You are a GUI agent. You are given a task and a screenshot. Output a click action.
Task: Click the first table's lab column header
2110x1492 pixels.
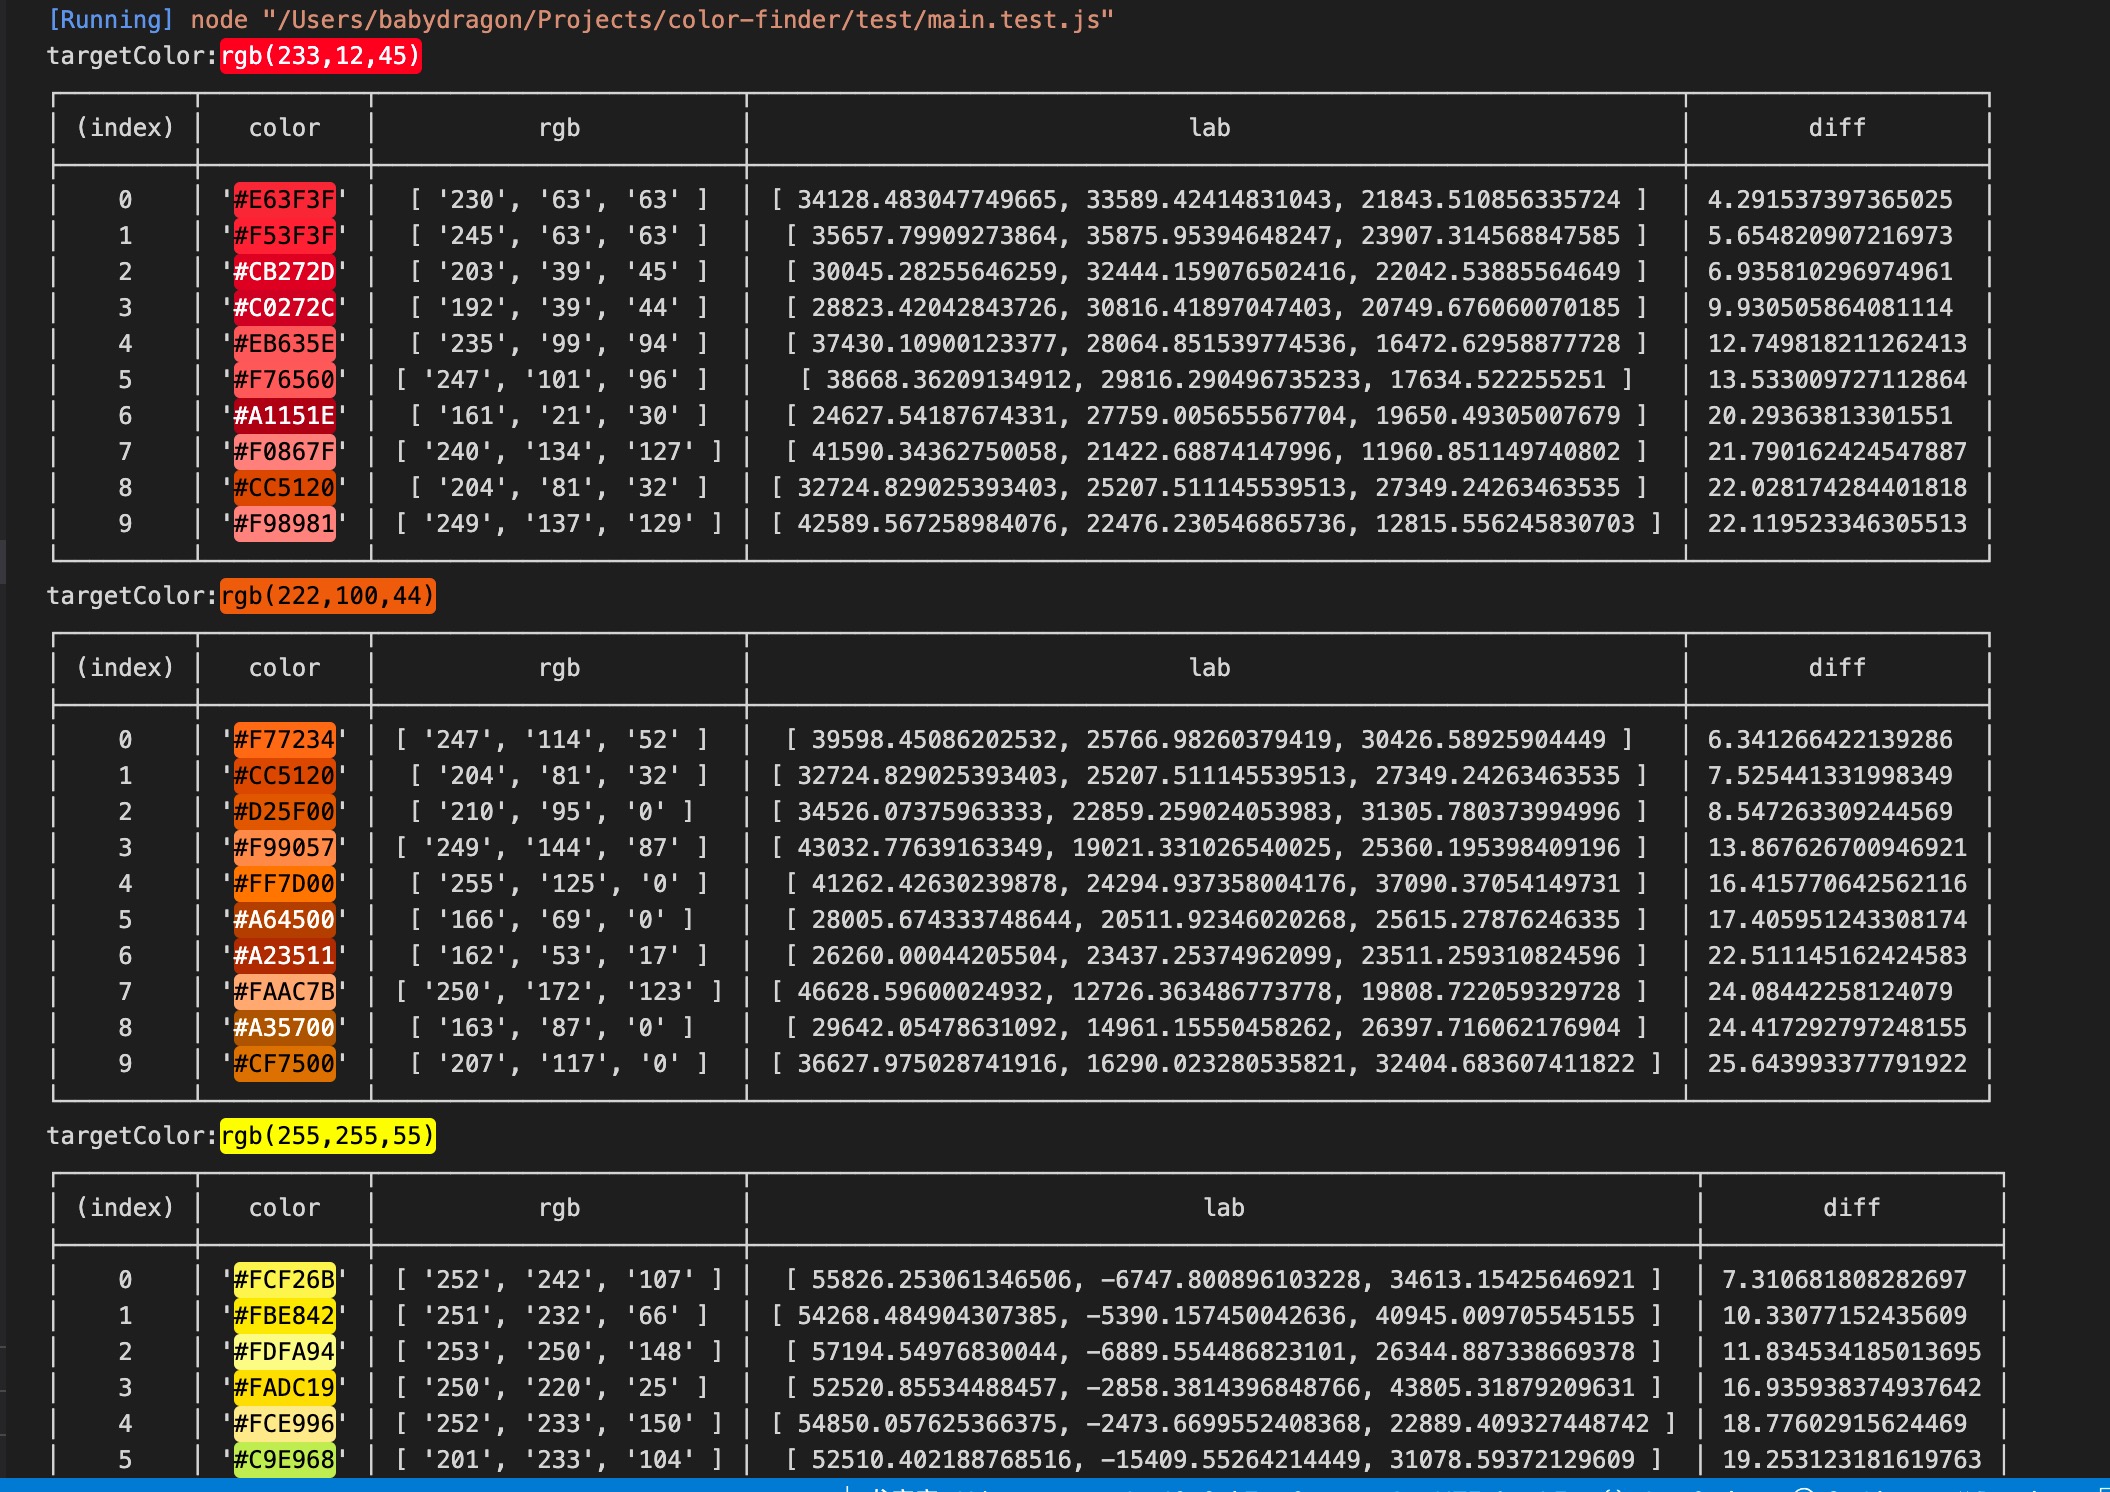point(1210,128)
